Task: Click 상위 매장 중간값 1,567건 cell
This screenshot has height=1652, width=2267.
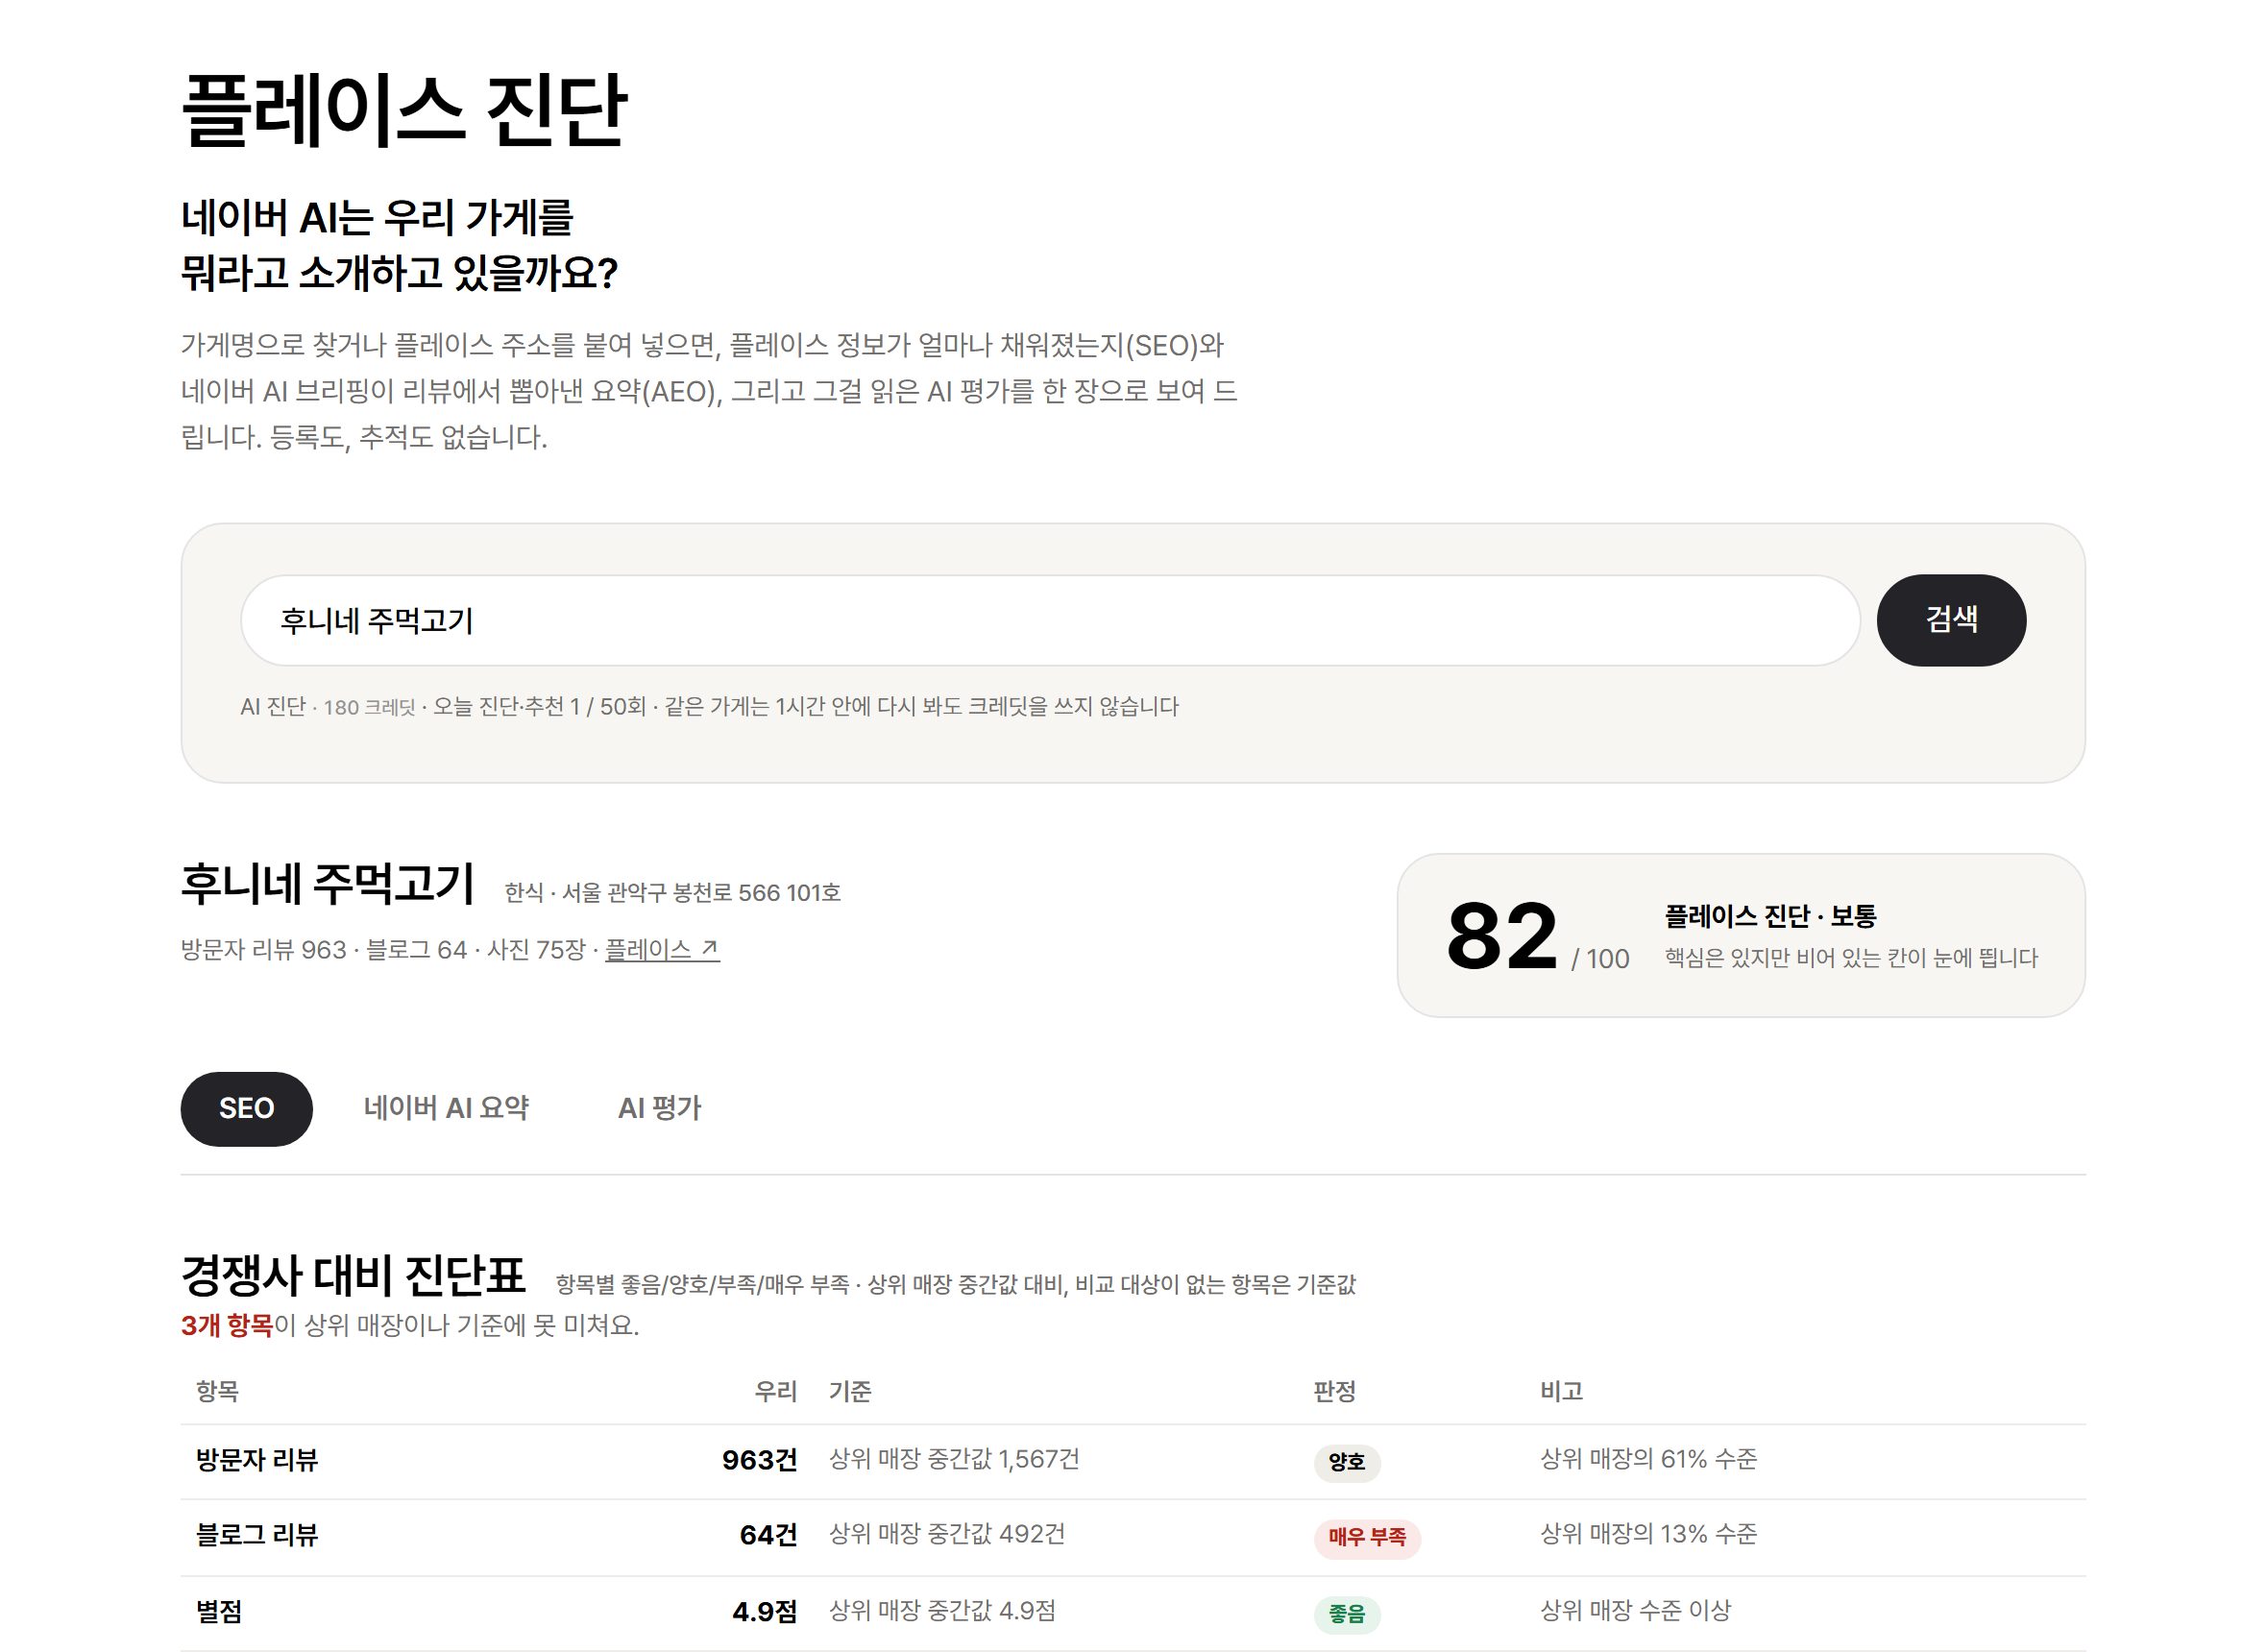Action: pos(954,1459)
